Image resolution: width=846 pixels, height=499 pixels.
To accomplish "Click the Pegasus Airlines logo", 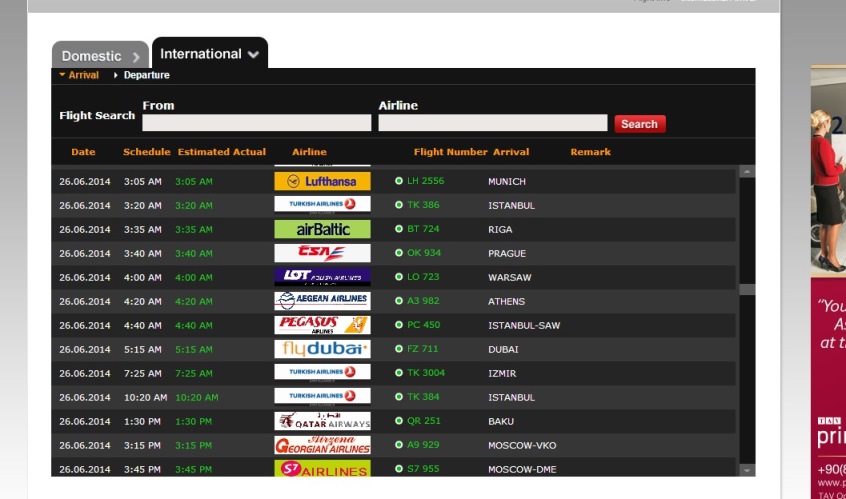I will tap(322, 325).
